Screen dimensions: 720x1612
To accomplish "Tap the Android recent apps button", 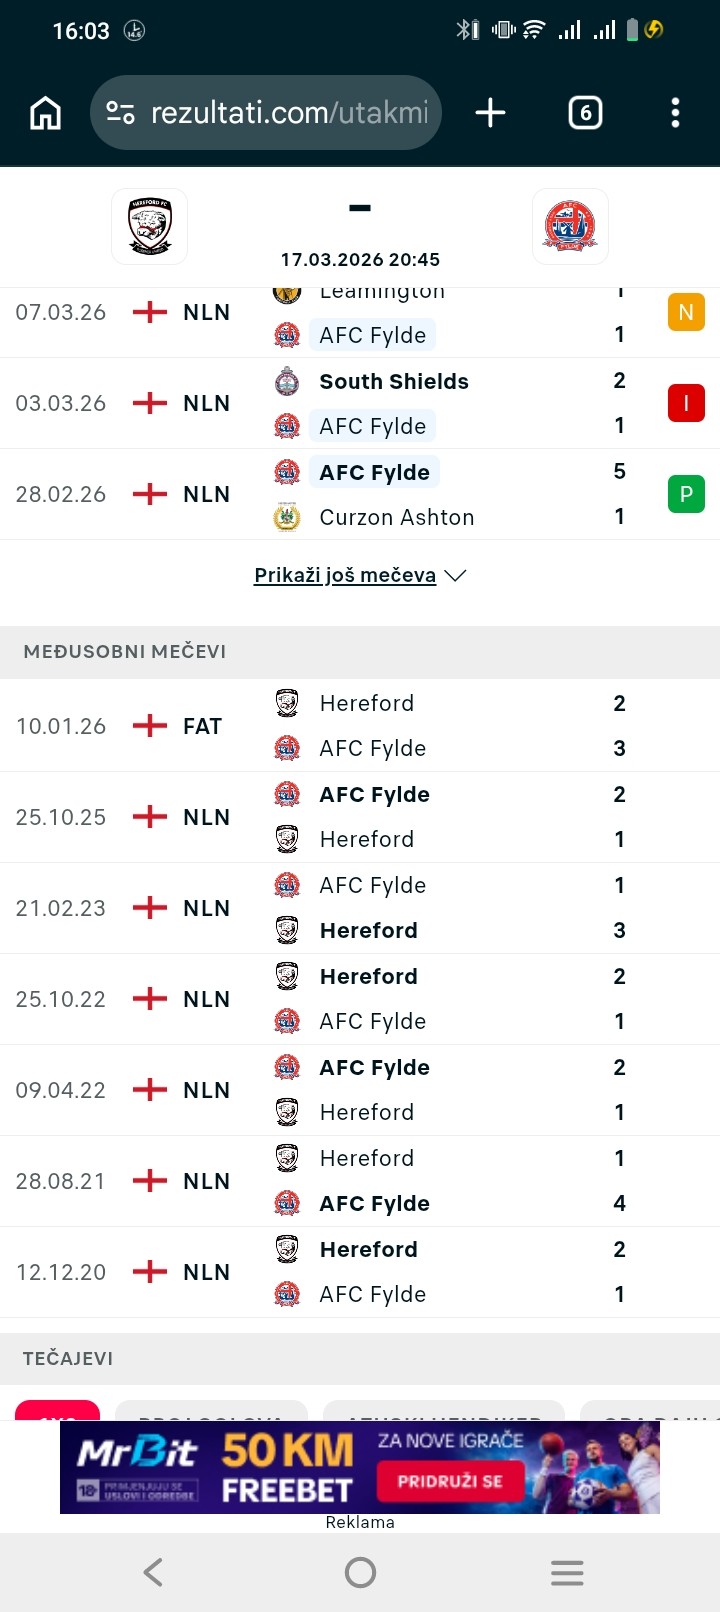I will (567, 1573).
